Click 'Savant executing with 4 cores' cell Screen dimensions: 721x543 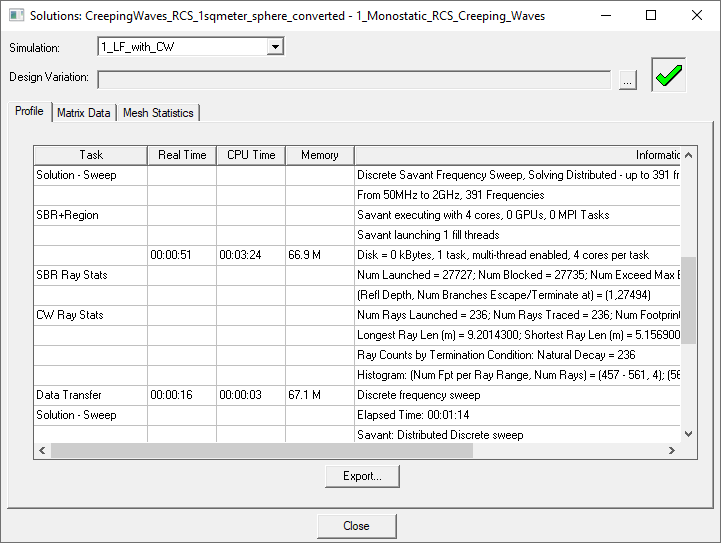pyautogui.click(x=517, y=215)
